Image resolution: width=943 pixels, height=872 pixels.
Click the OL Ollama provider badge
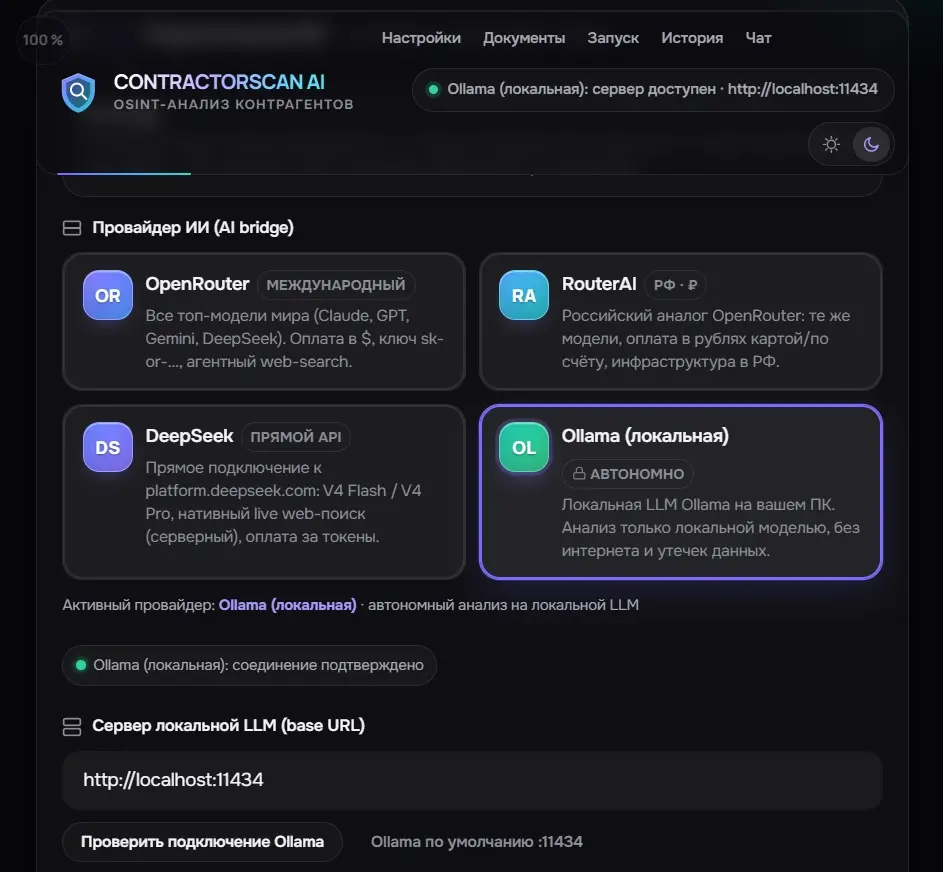tap(524, 447)
